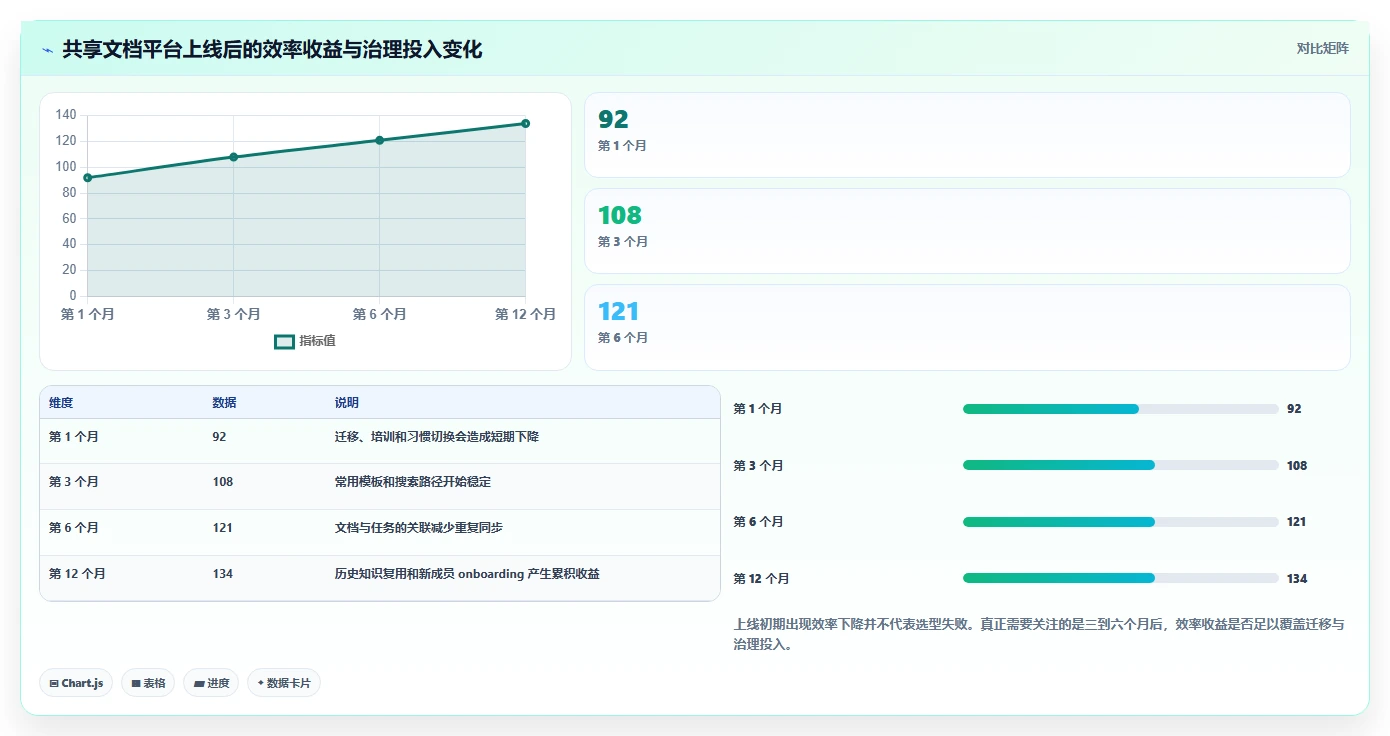Click the table value 92
This screenshot has width=1390, height=736.
219,437
